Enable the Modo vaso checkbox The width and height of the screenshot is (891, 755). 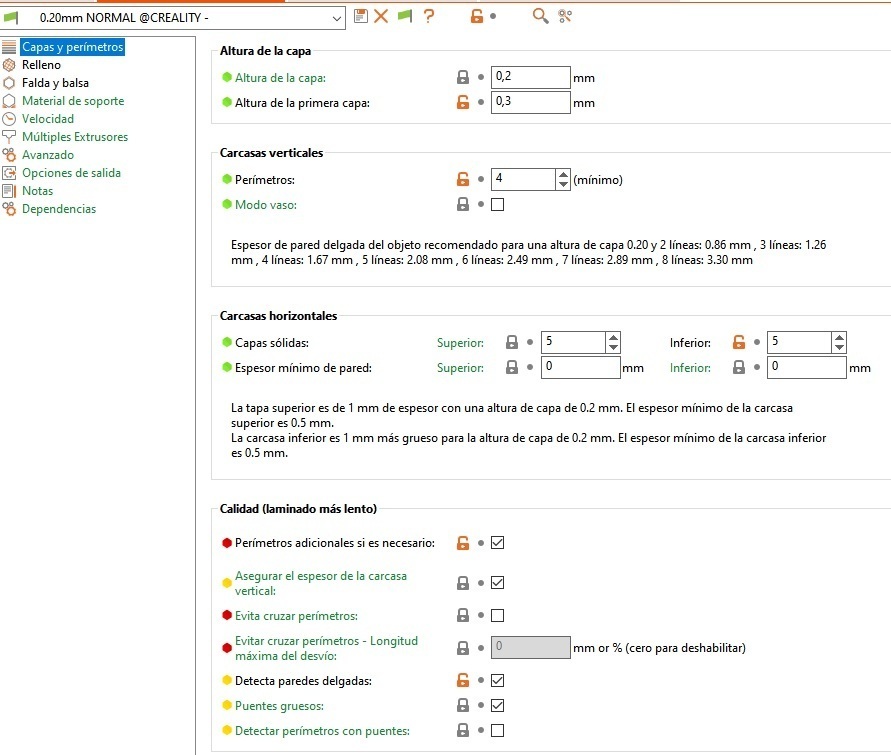pos(497,205)
